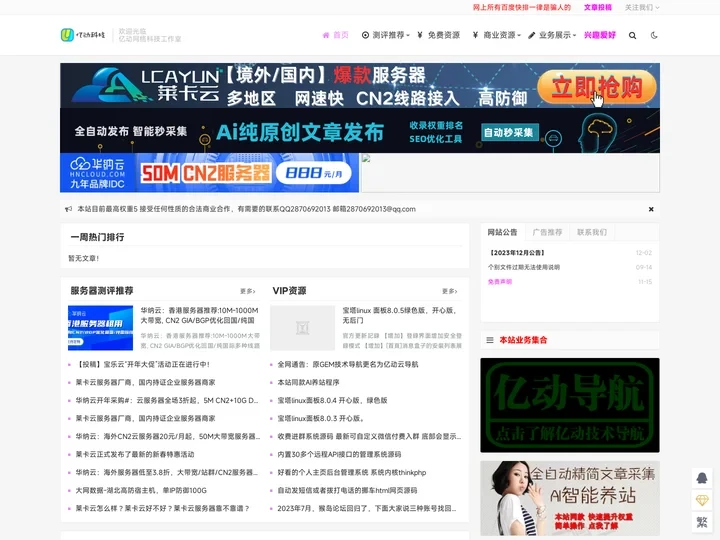Toggle dark mode moon icon
Screen dimensions: 720x540
point(654,35)
